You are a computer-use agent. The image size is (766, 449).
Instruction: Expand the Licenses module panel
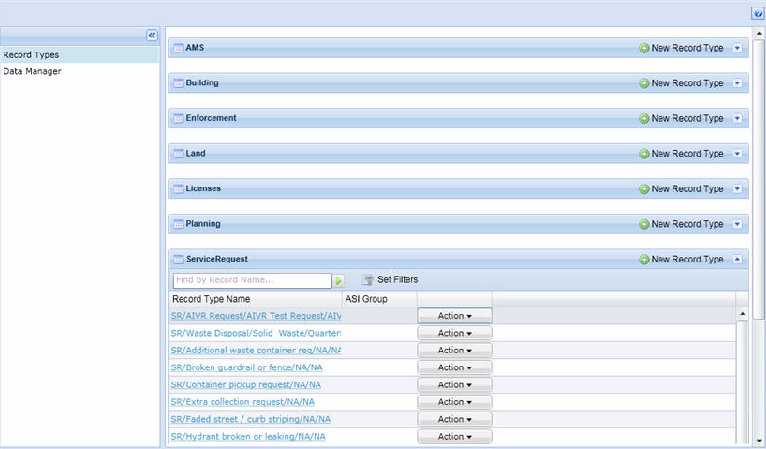pyautogui.click(x=738, y=189)
